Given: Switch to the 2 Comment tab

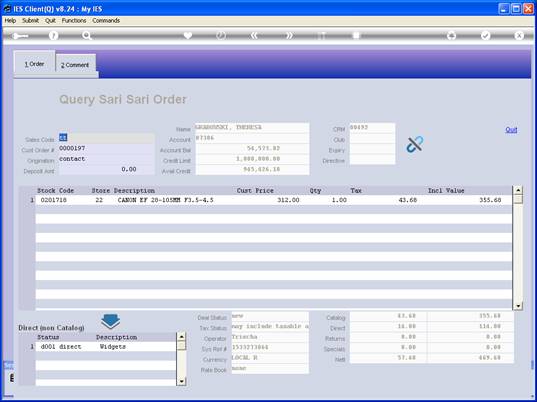Looking at the screenshot, I should (x=75, y=65).
